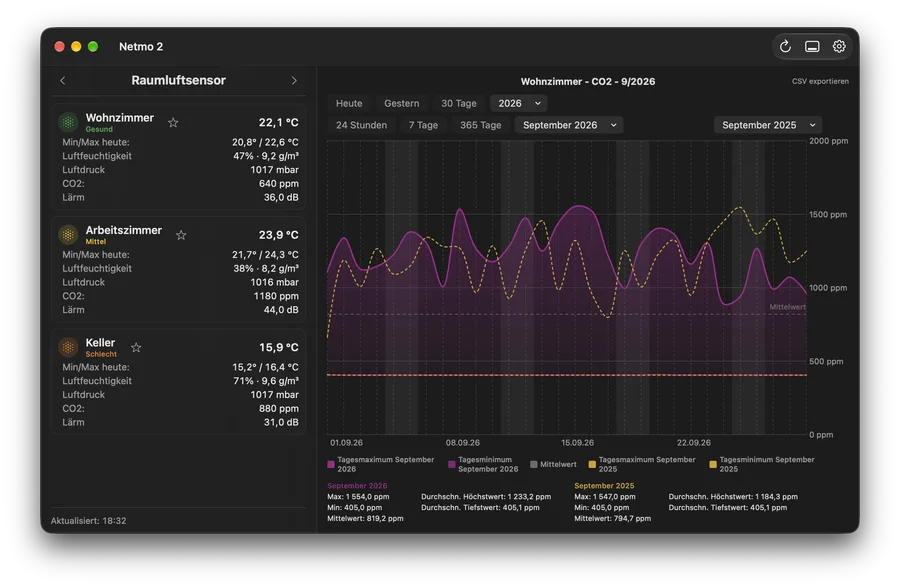
Task: Toggle the display window icon in toolbar
Action: click(812, 46)
